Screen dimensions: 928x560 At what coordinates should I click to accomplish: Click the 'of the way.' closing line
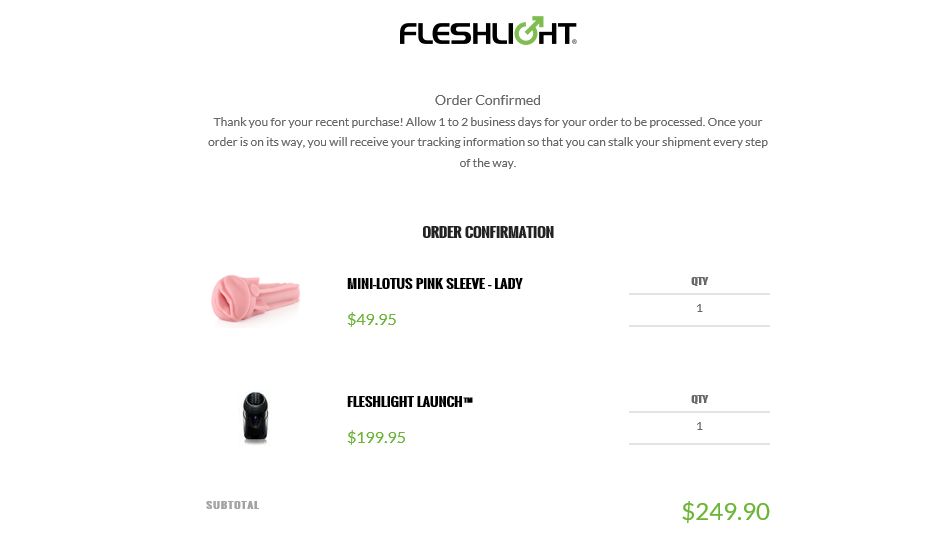(x=487, y=163)
